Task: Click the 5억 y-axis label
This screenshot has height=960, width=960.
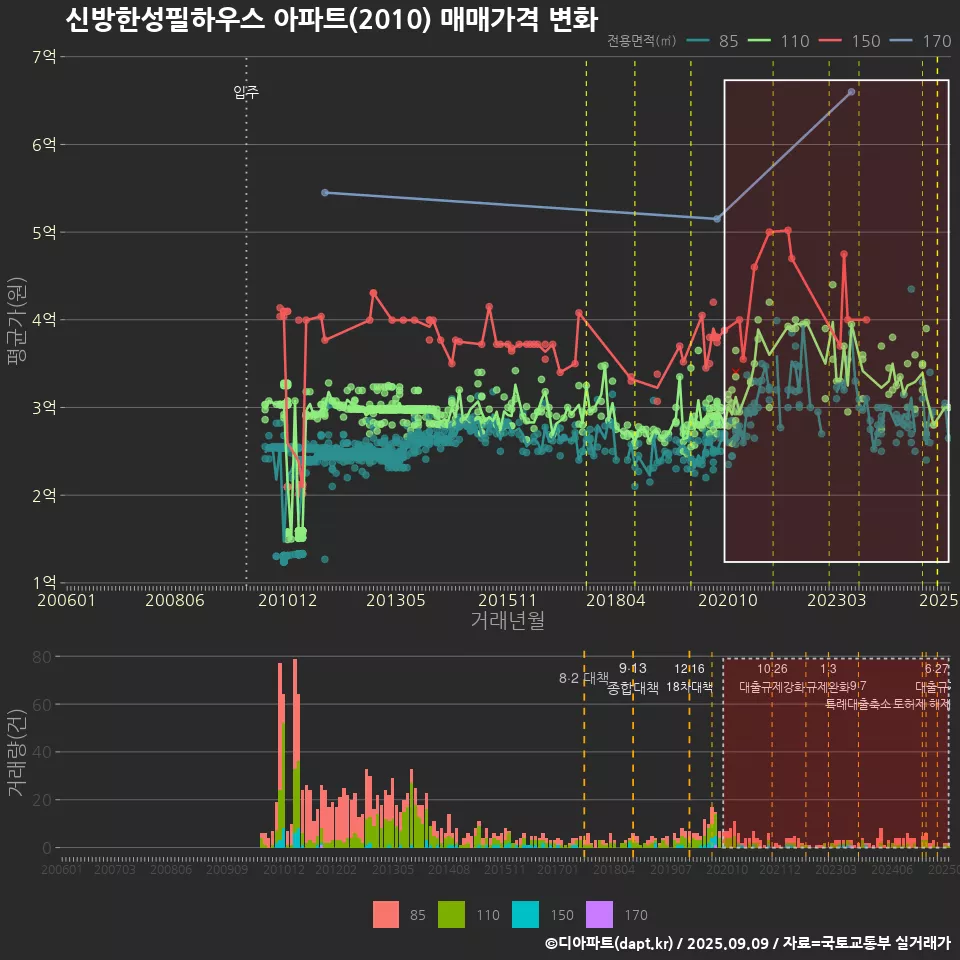Action: pos(44,232)
